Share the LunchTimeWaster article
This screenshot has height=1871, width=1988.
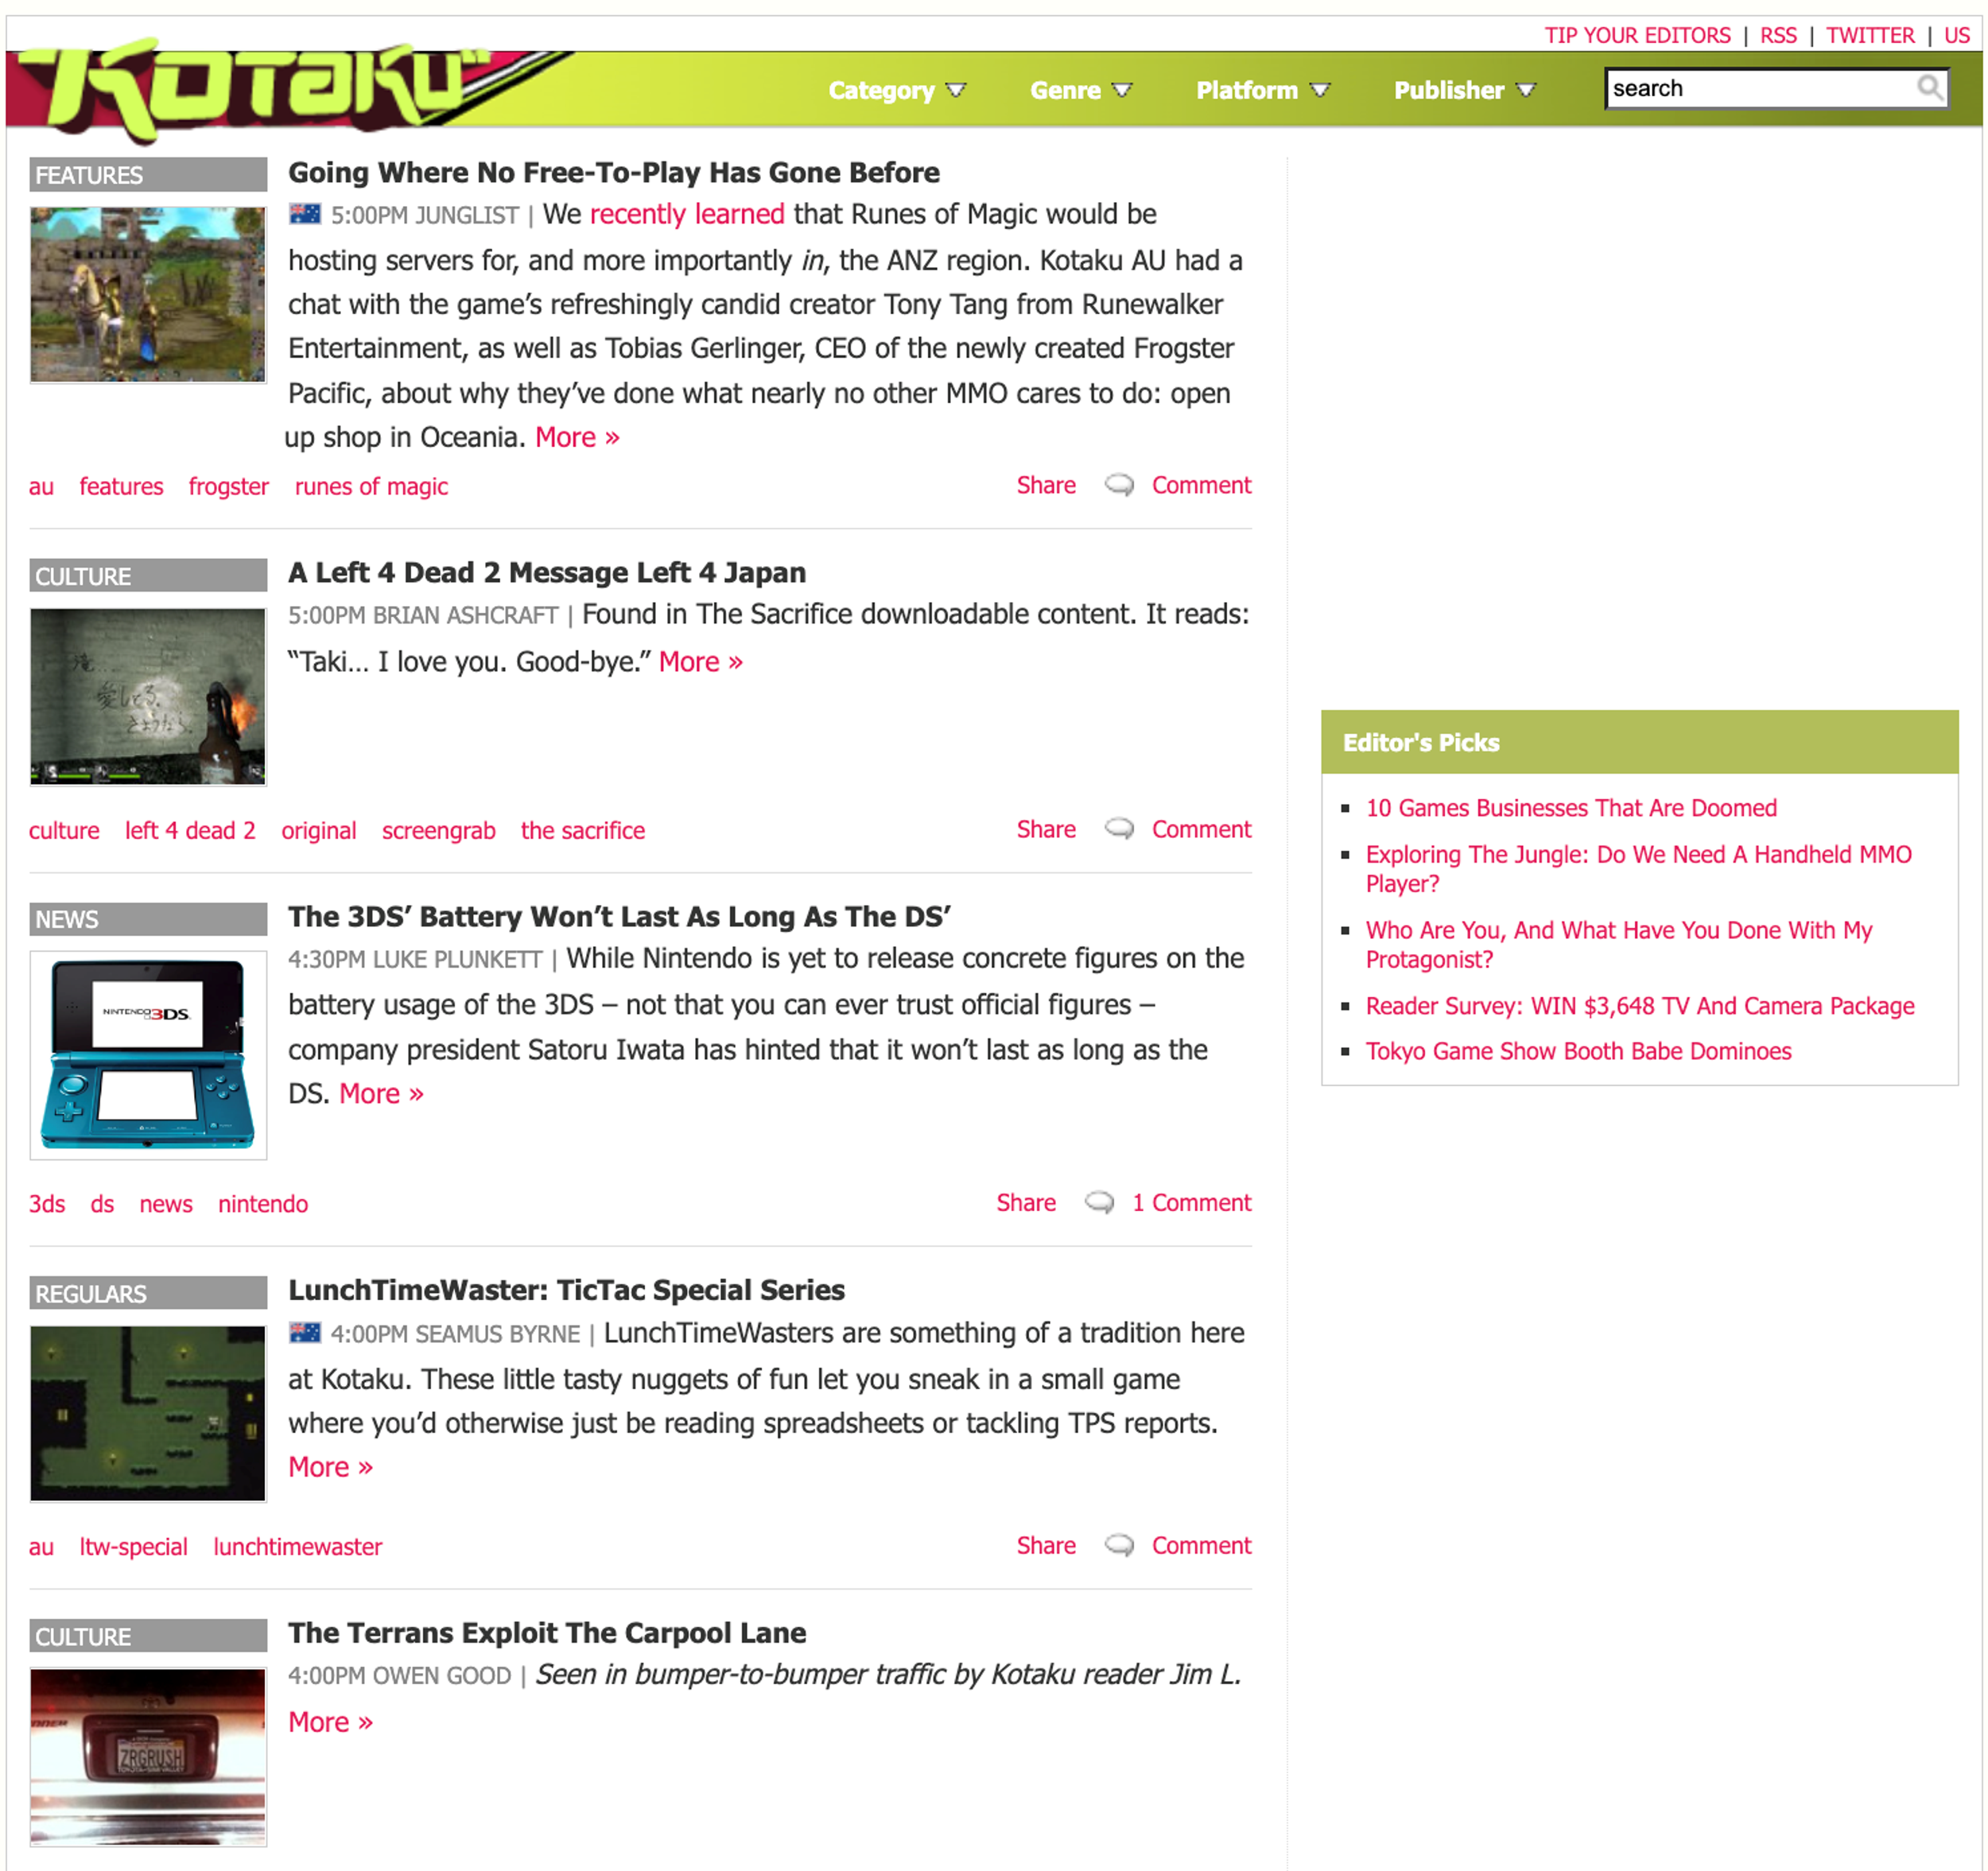[1046, 1546]
